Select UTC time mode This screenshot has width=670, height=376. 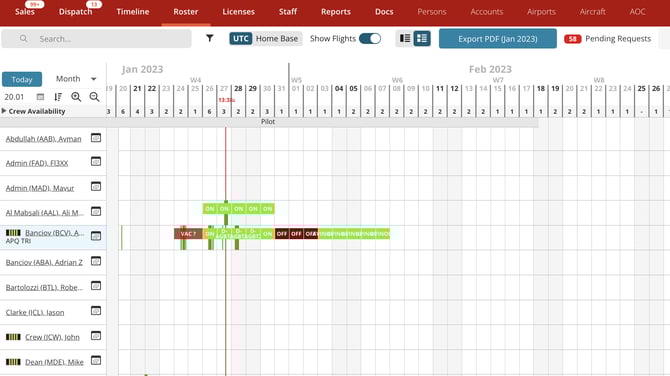241,38
